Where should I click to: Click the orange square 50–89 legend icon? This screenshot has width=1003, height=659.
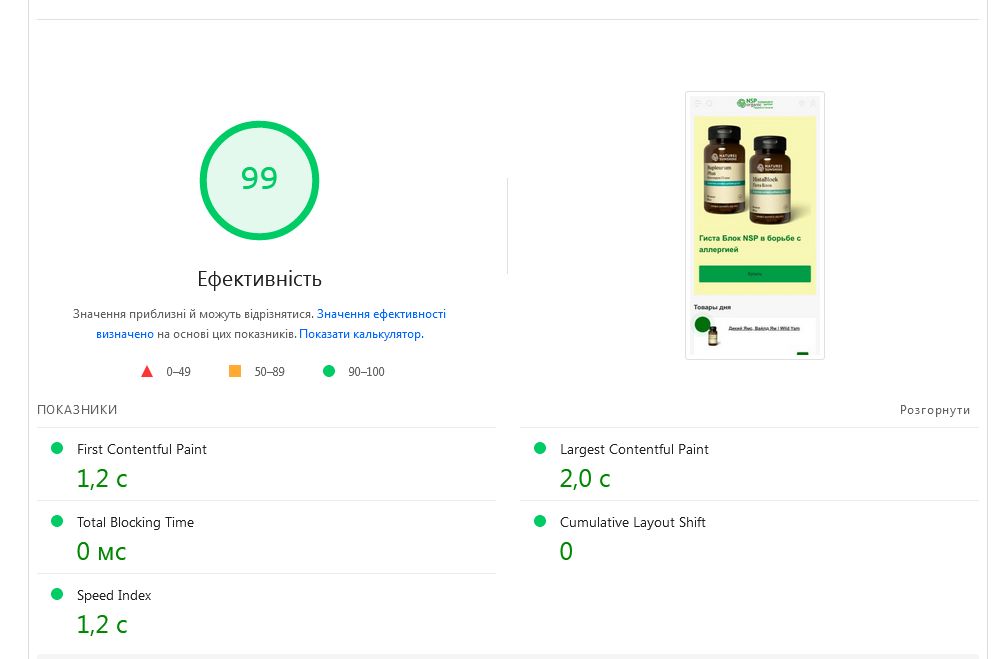click(235, 371)
